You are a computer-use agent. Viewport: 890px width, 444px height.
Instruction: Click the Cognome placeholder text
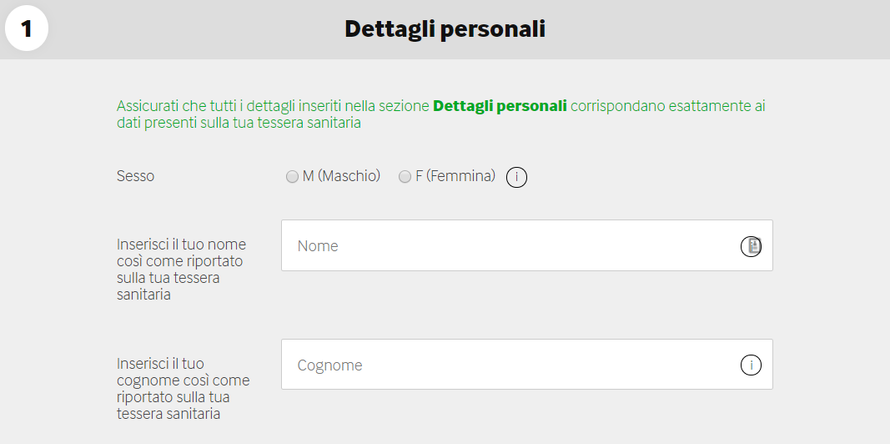click(330, 366)
